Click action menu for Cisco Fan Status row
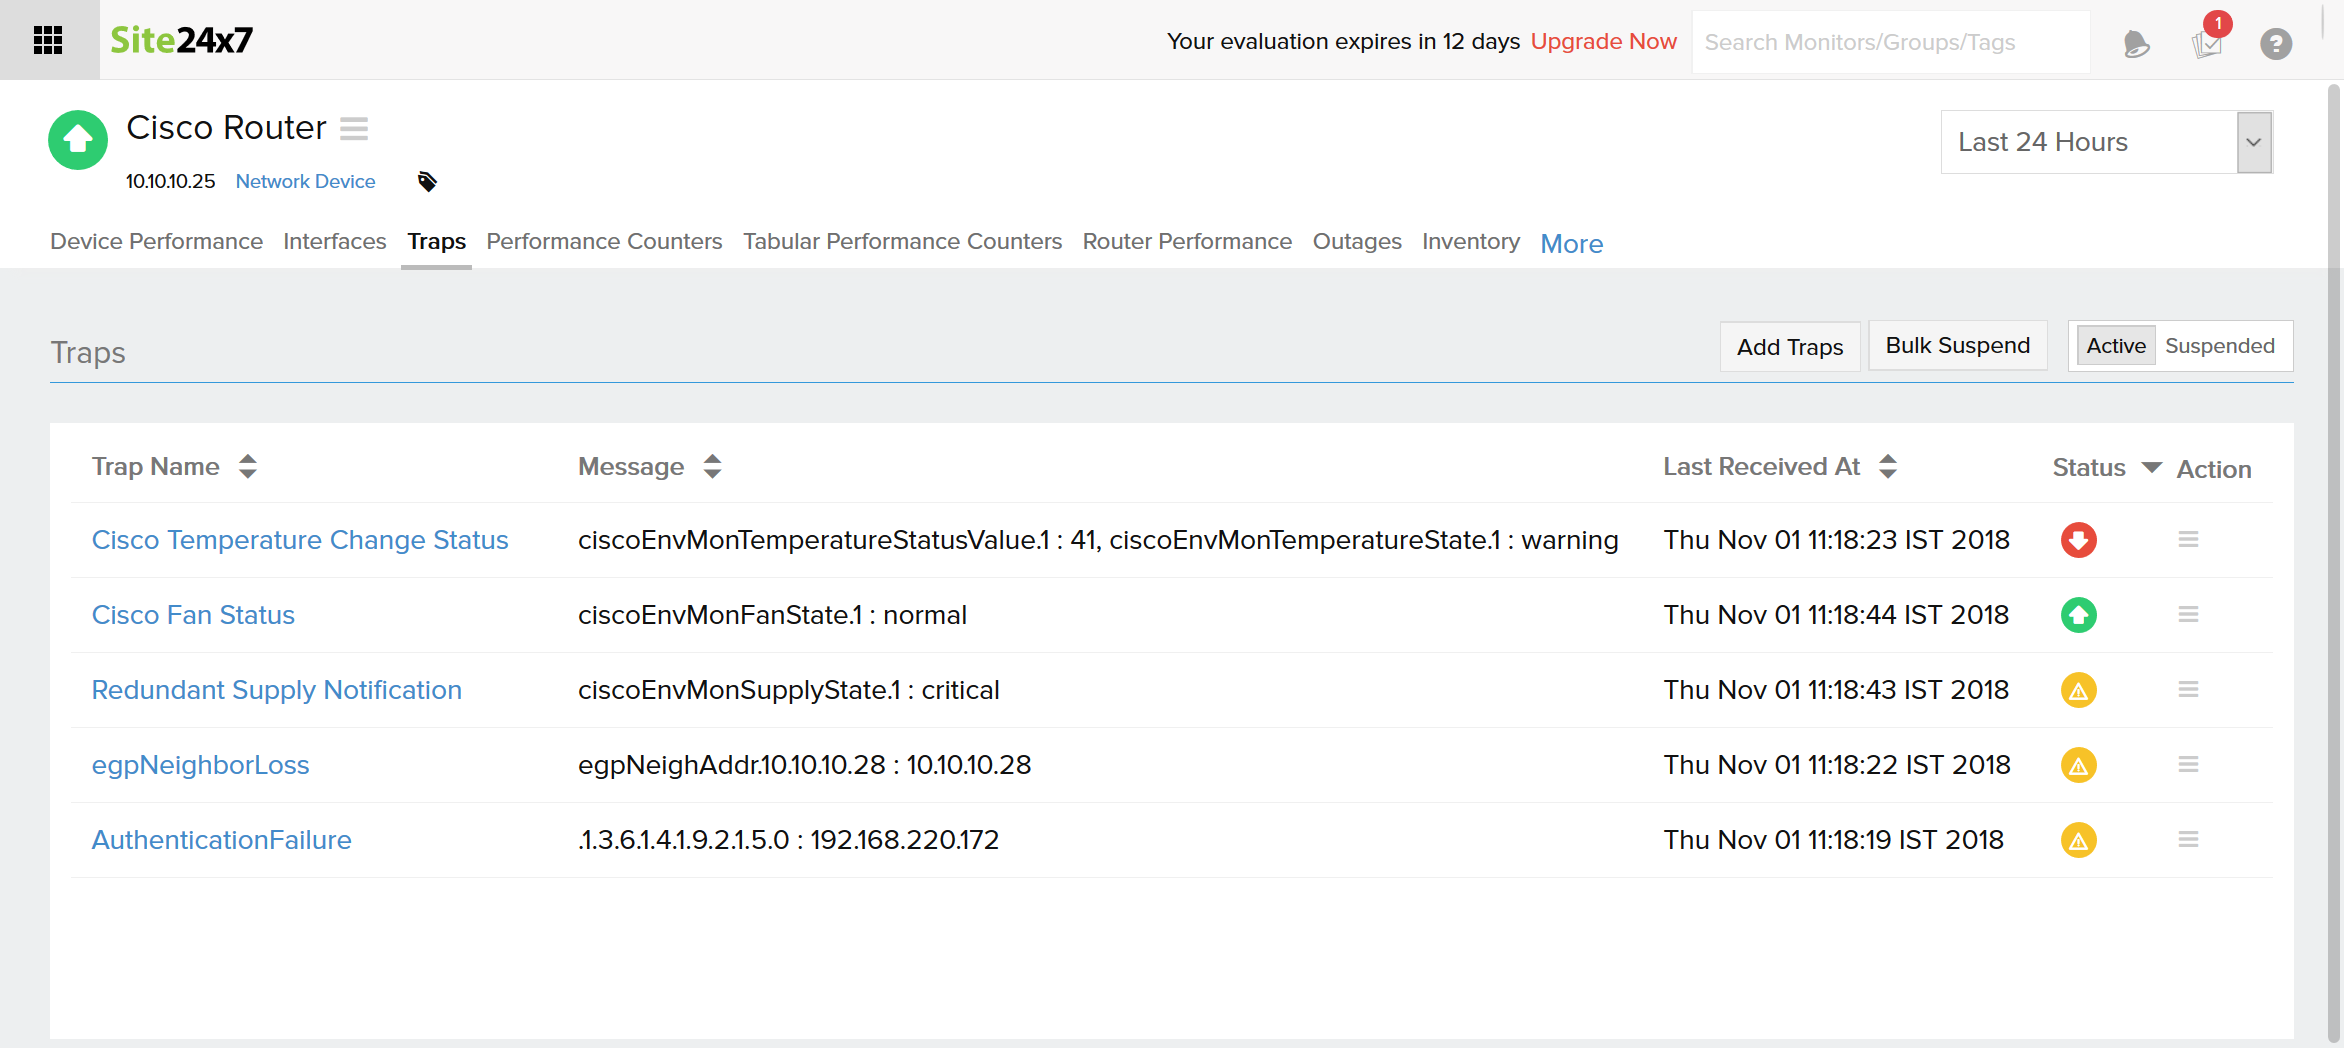Viewport: 2344px width, 1048px height. pos(2188,614)
